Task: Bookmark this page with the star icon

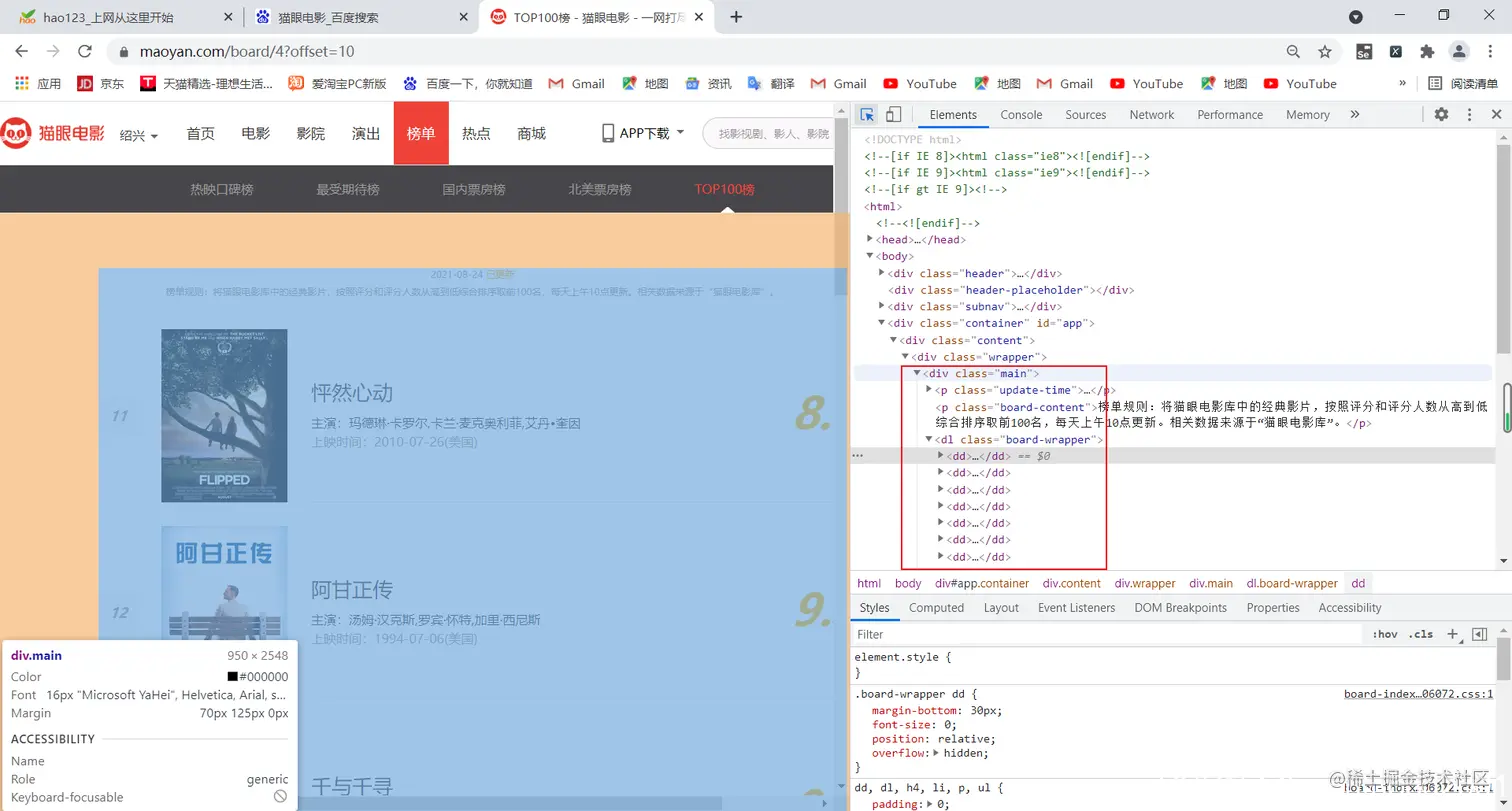Action: pyautogui.click(x=1325, y=51)
